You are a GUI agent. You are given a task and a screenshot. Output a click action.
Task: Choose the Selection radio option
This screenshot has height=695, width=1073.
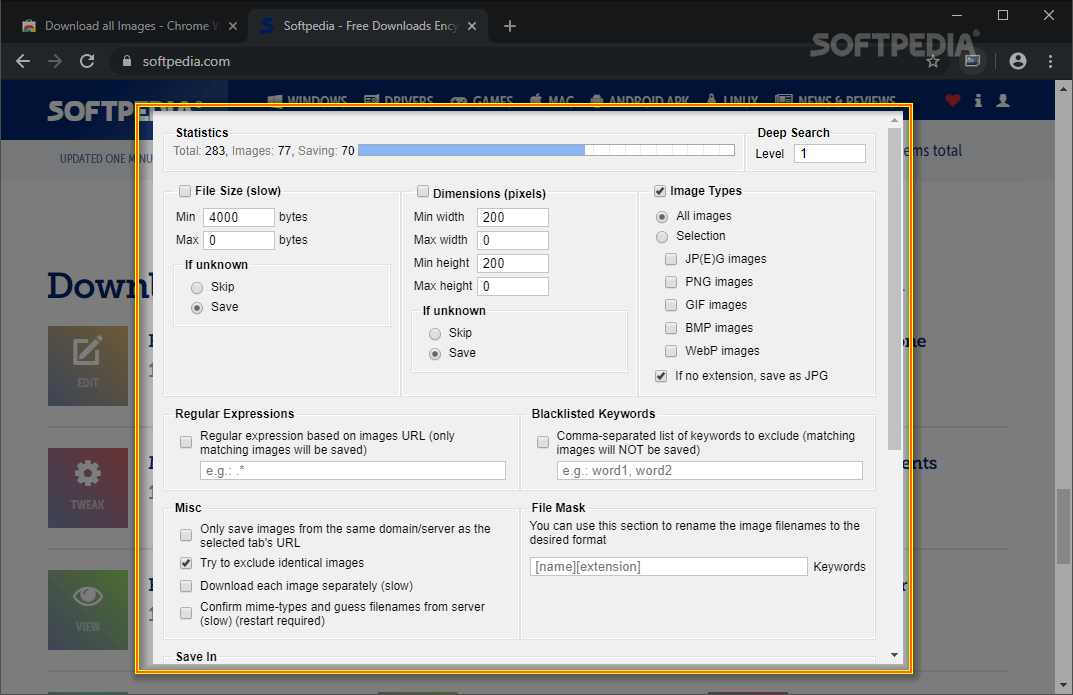click(662, 237)
